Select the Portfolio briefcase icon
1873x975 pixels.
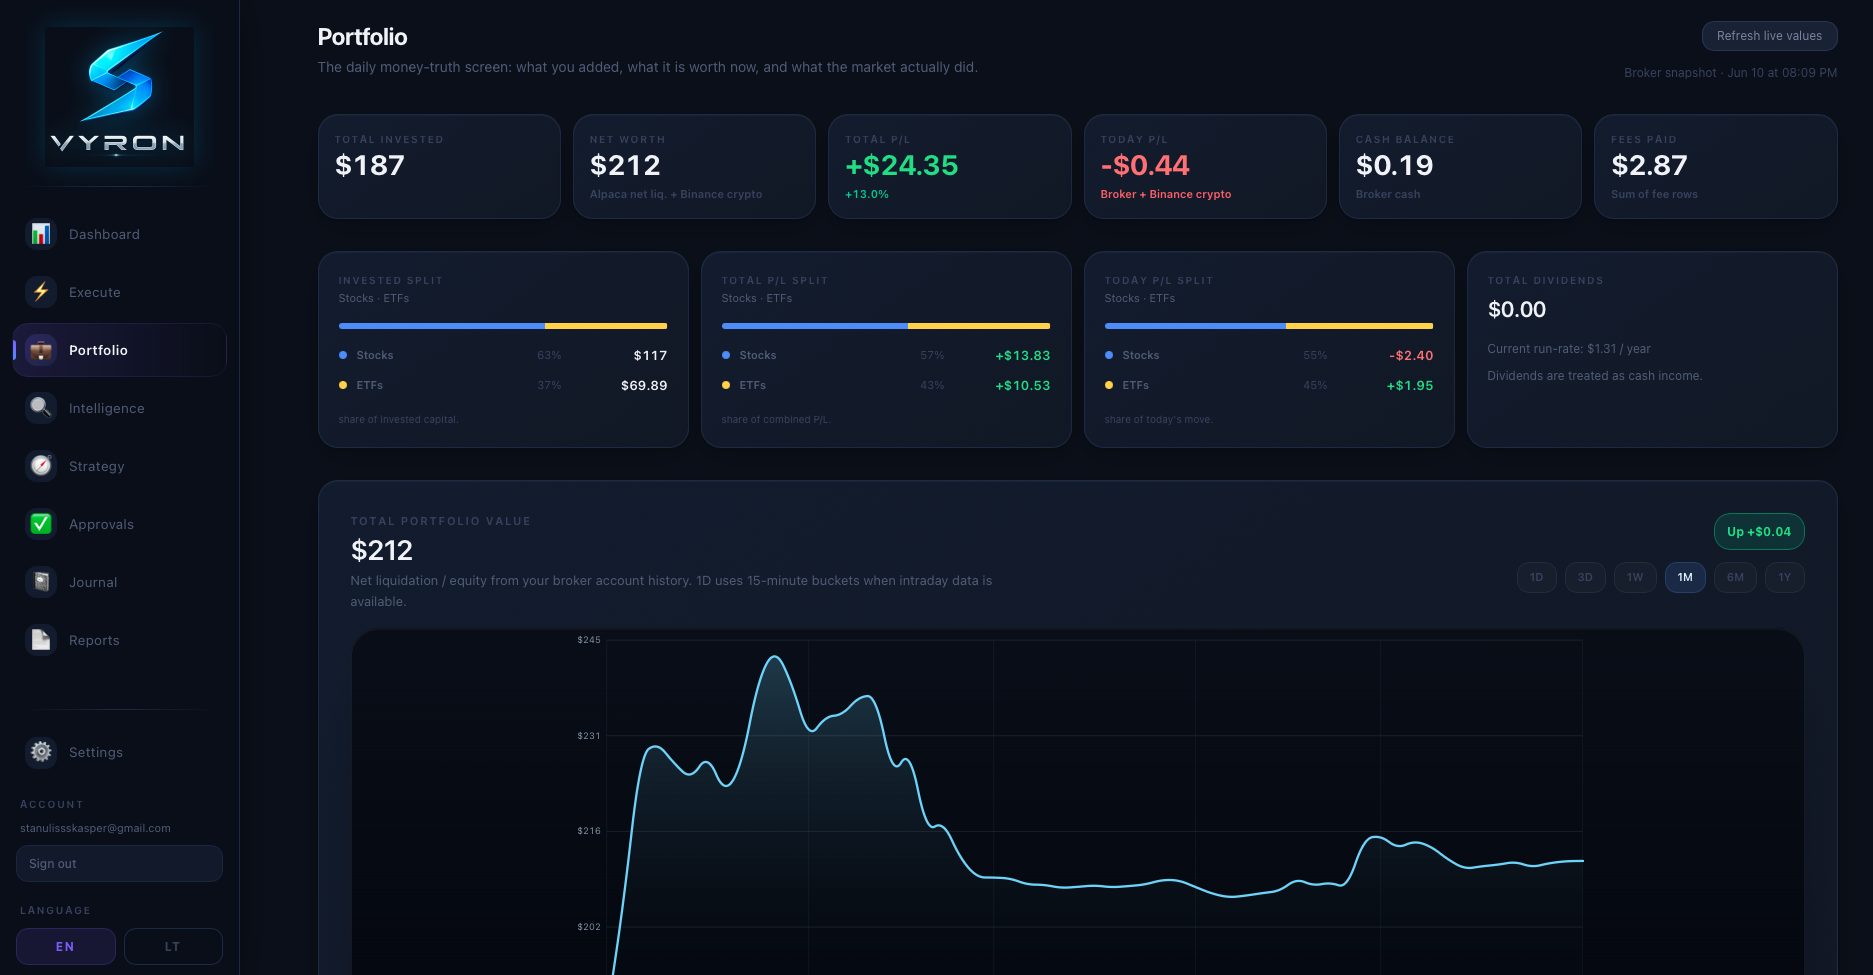pos(41,350)
